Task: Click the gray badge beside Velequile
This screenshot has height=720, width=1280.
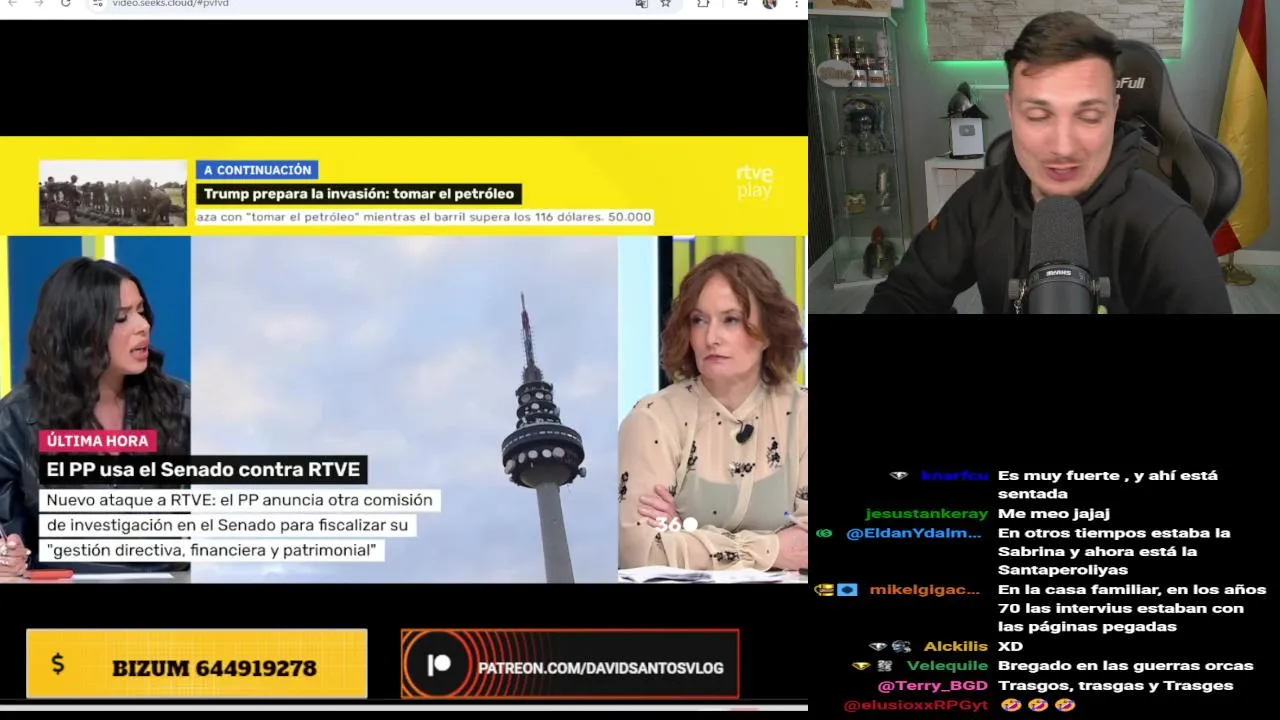Action: point(884,666)
